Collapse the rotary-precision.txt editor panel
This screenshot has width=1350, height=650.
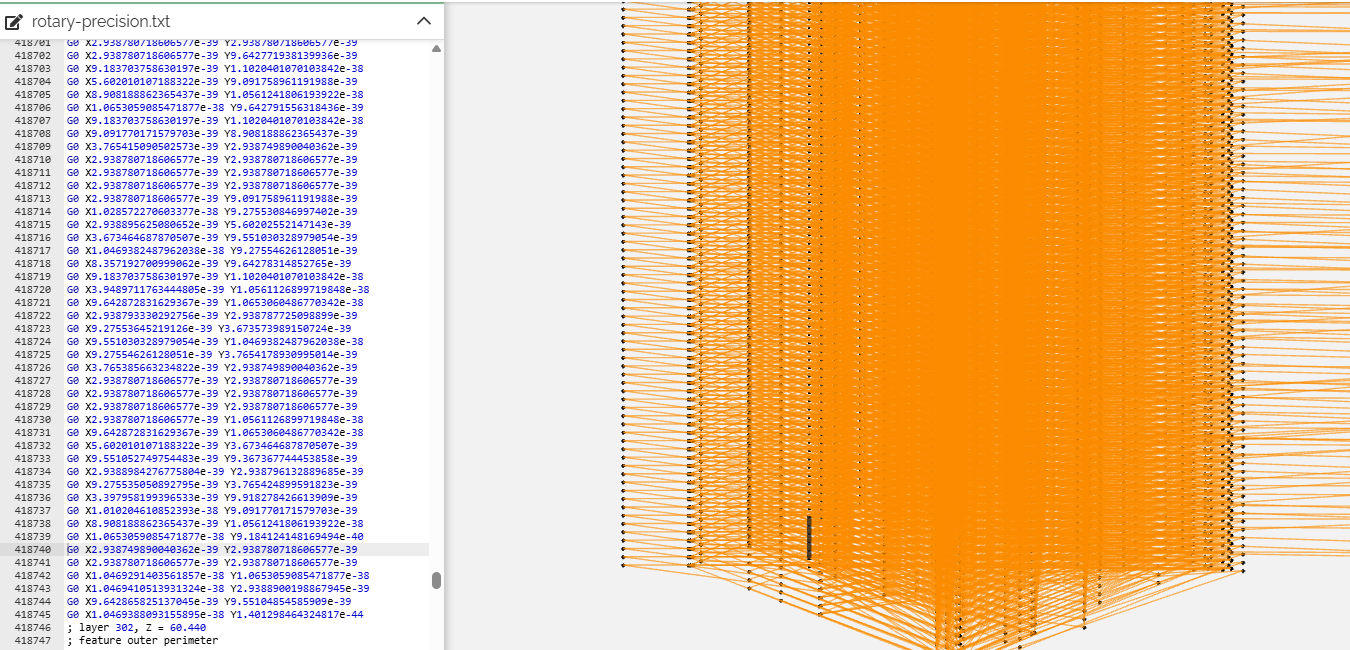[423, 21]
